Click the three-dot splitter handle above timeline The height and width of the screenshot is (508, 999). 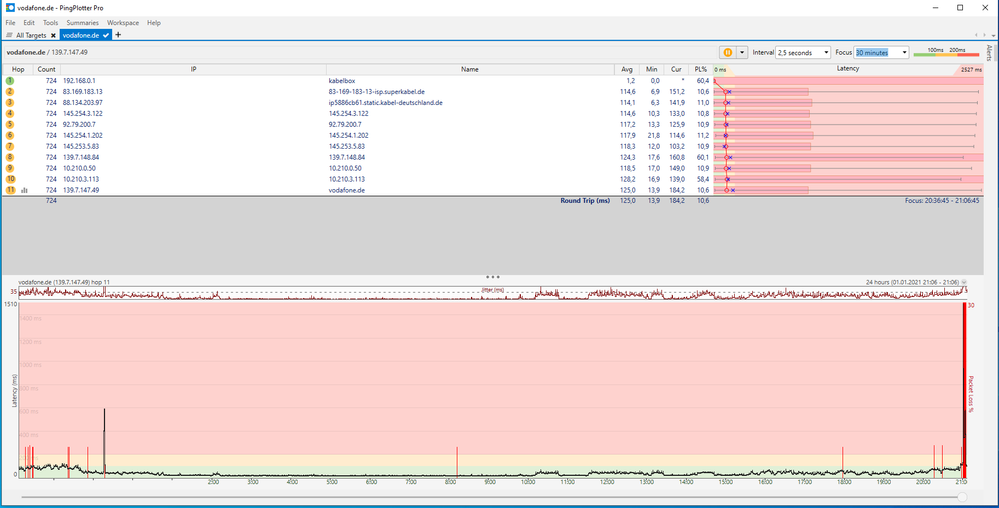[492, 277]
